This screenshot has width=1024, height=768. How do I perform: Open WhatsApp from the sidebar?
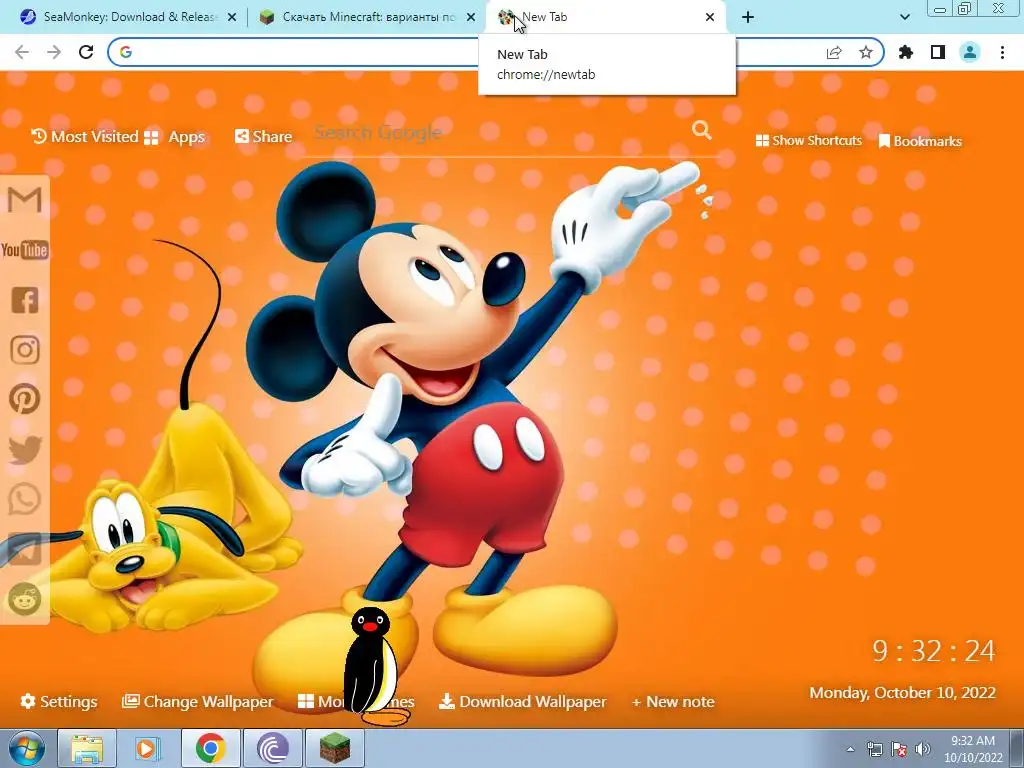coord(25,500)
